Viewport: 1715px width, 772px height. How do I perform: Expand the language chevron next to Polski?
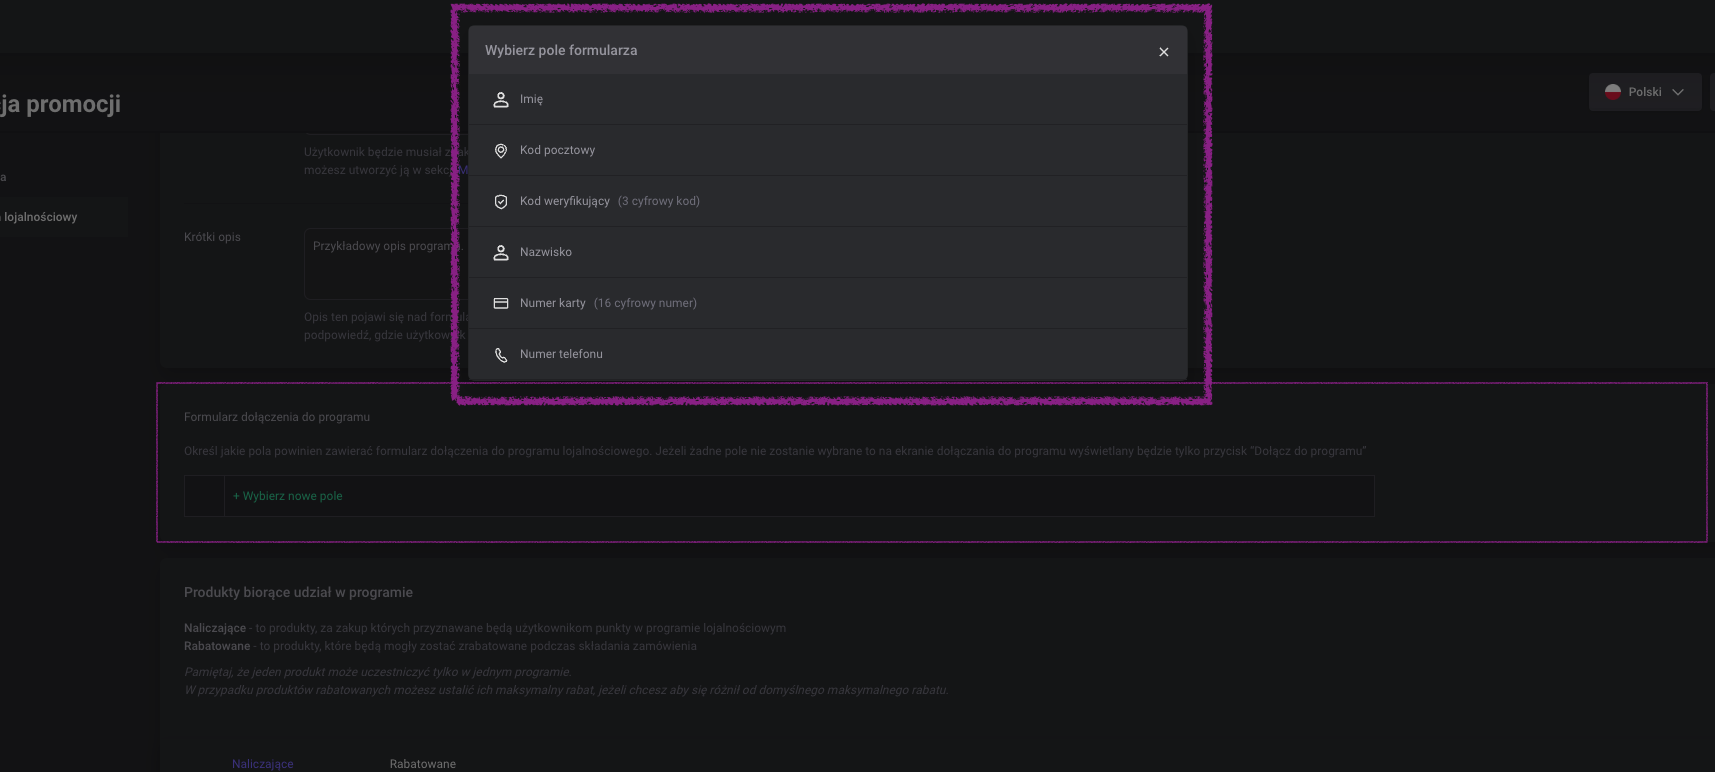1678,92
